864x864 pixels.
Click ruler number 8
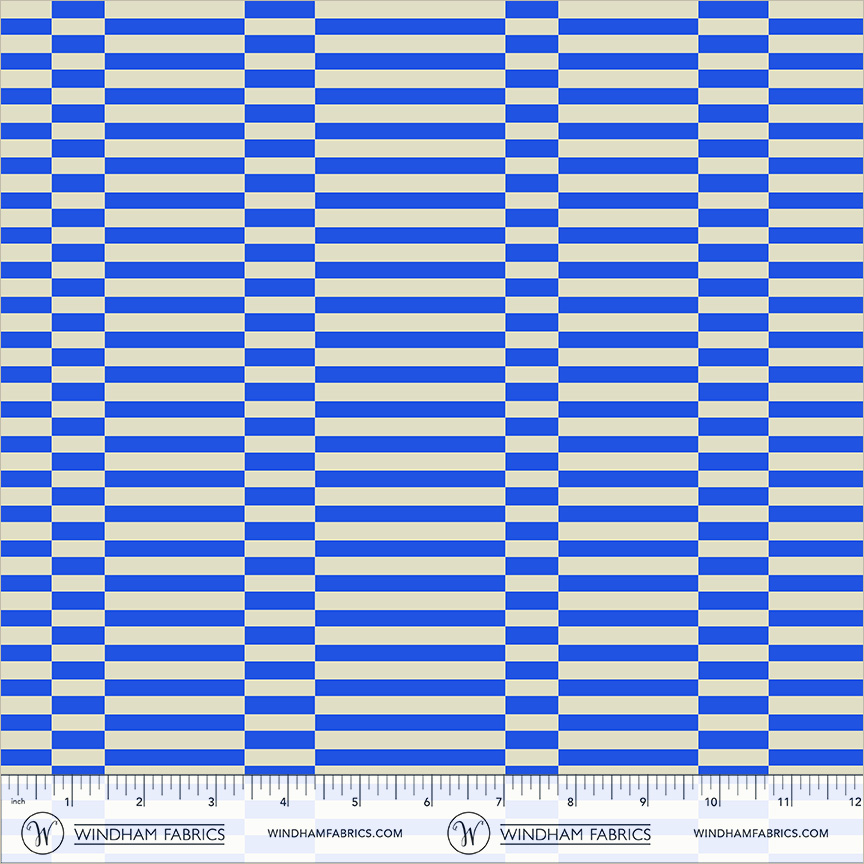tap(570, 802)
